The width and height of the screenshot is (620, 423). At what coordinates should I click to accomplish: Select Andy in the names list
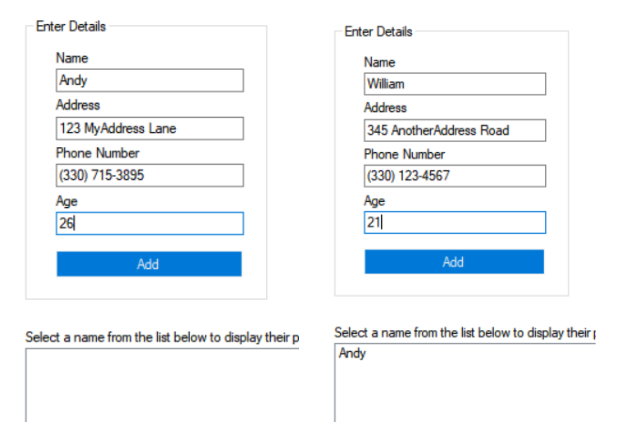(x=352, y=353)
